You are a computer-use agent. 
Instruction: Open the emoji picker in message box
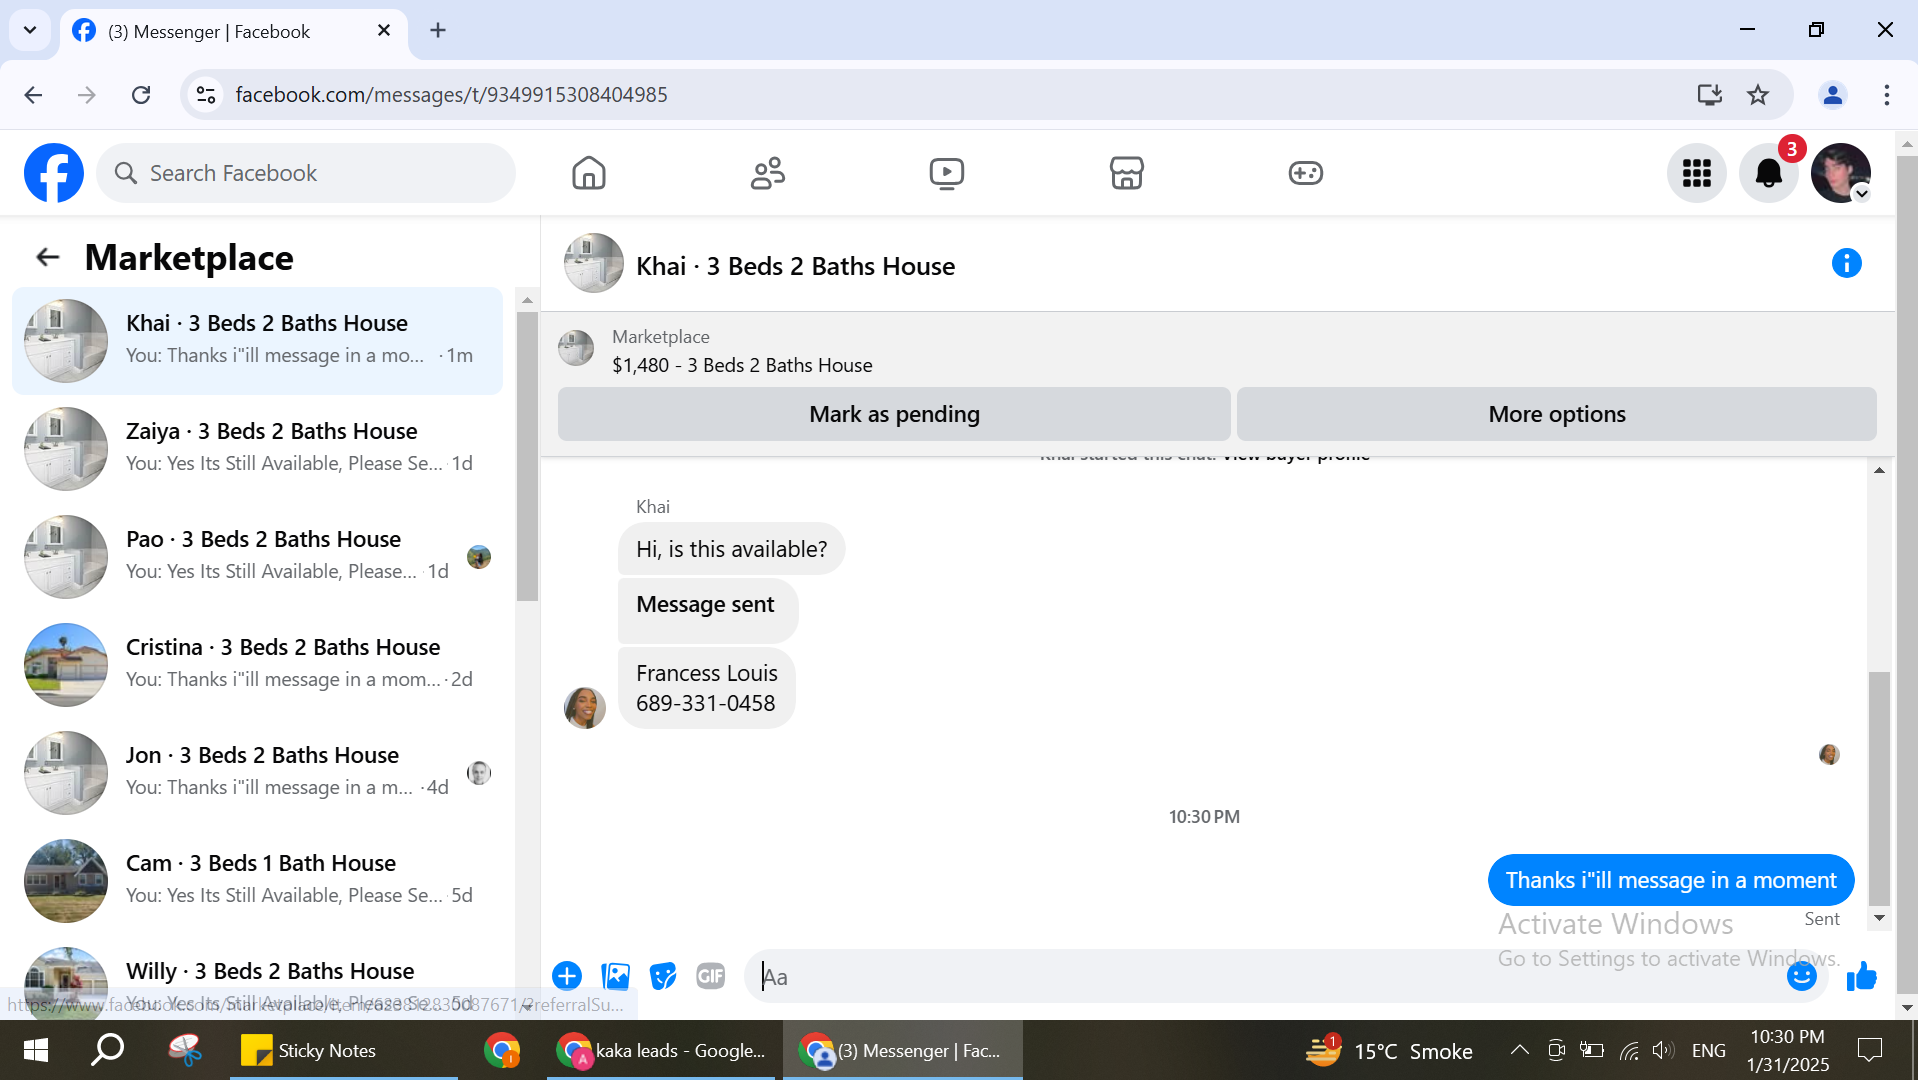coord(1802,976)
